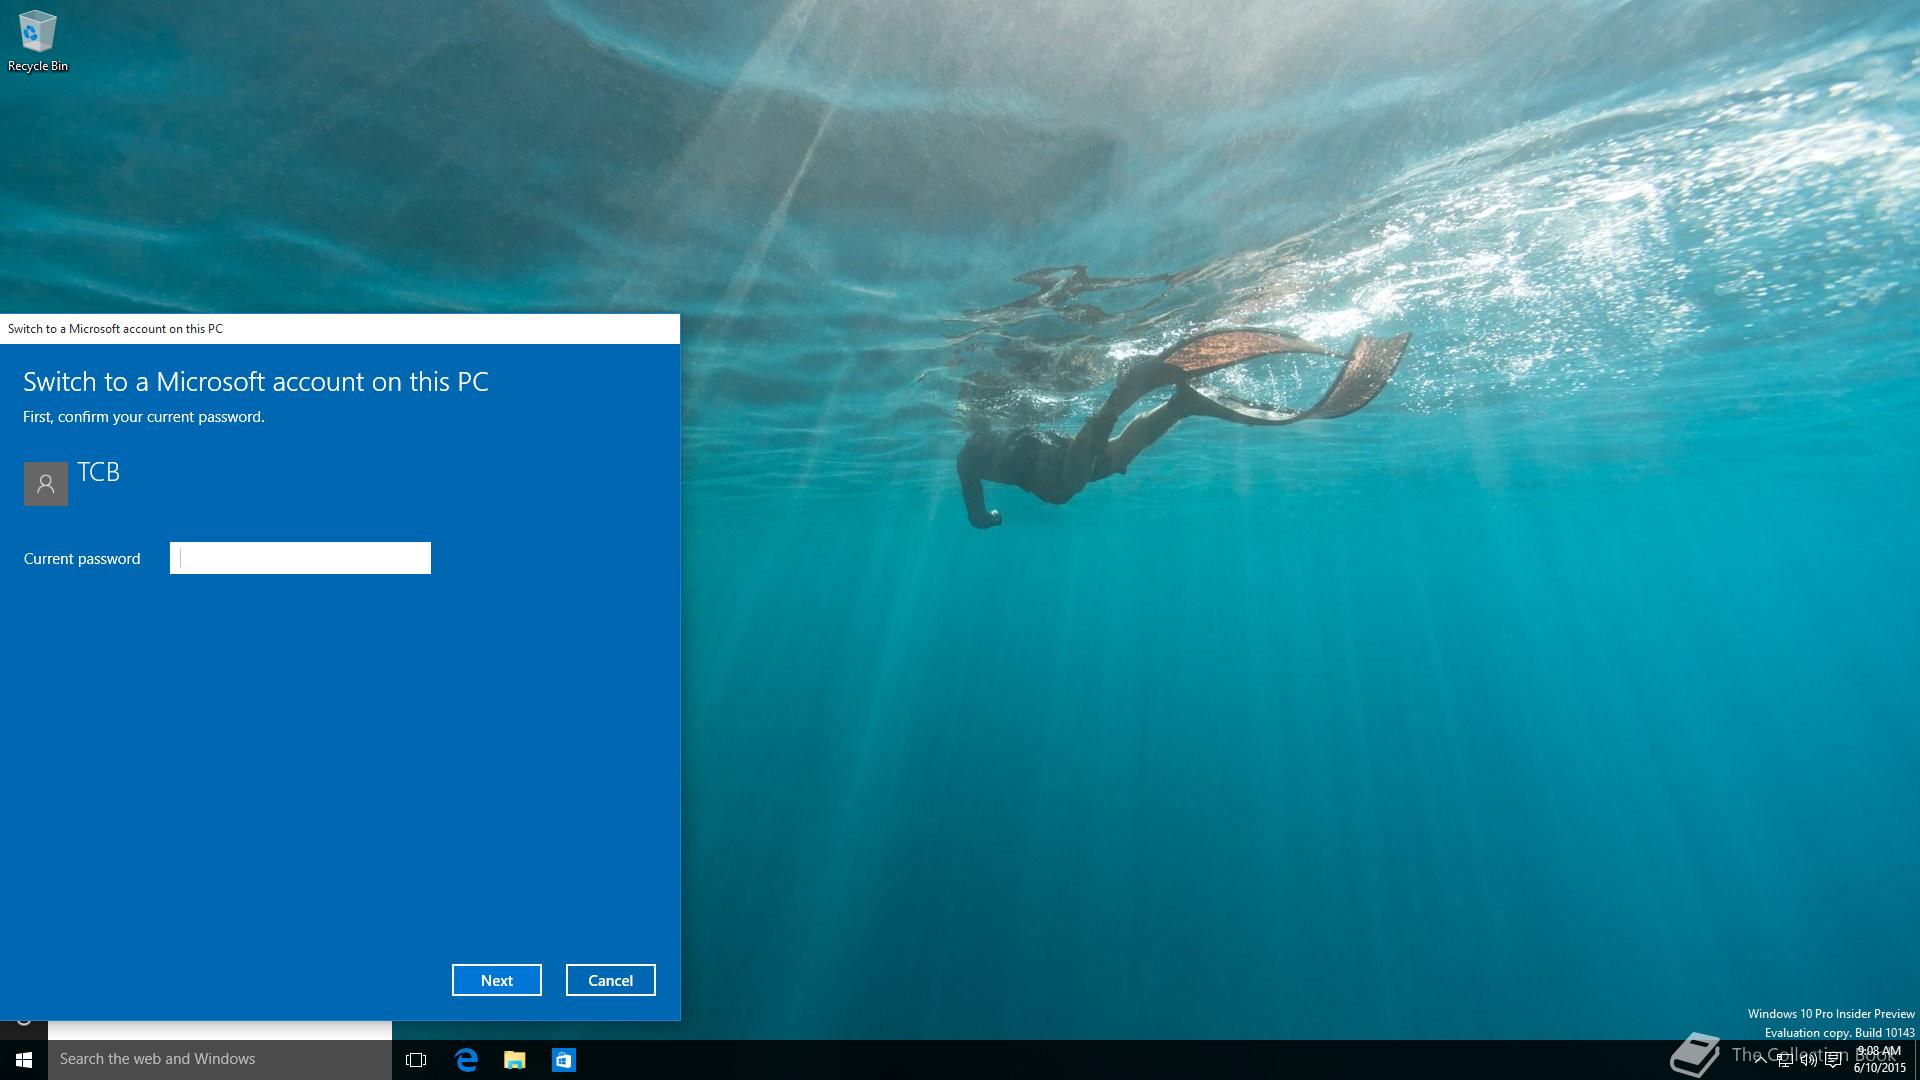Image resolution: width=1920 pixels, height=1080 pixels.
Task: Open the network status tray icon
Action: [x=1784, y=1060]
